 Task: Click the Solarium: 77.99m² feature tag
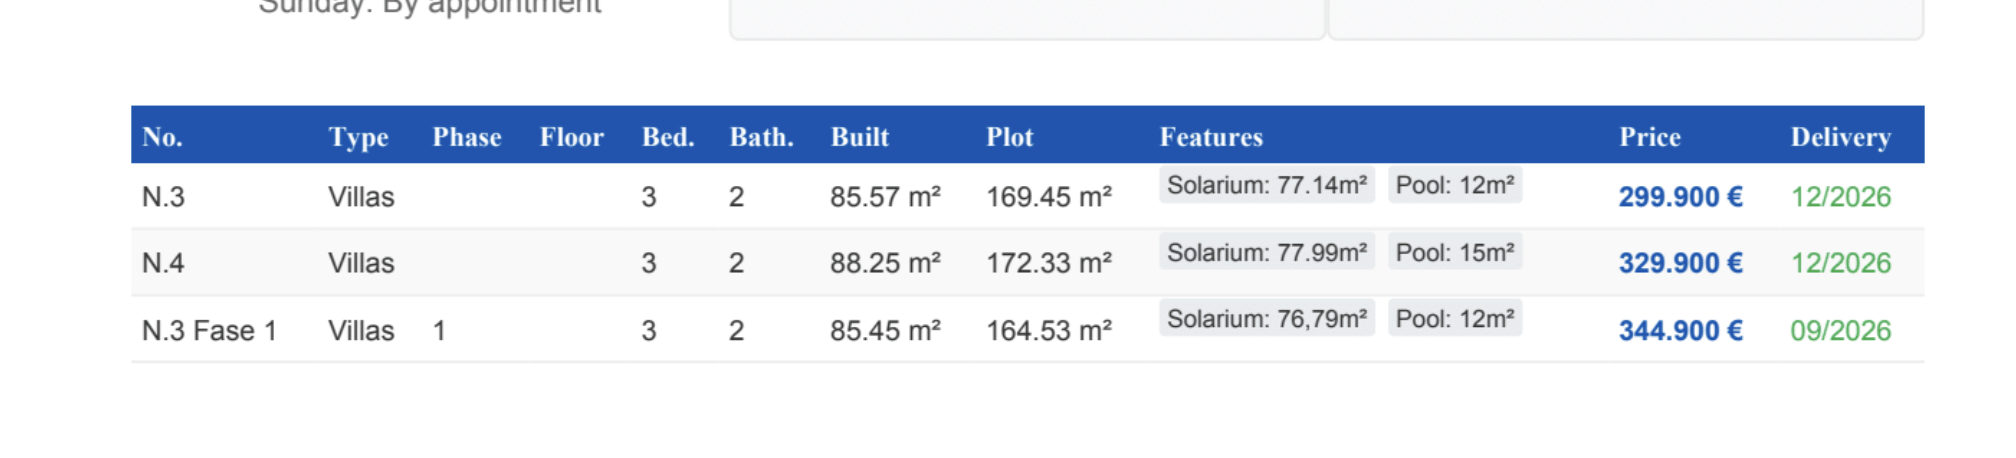1266,252
